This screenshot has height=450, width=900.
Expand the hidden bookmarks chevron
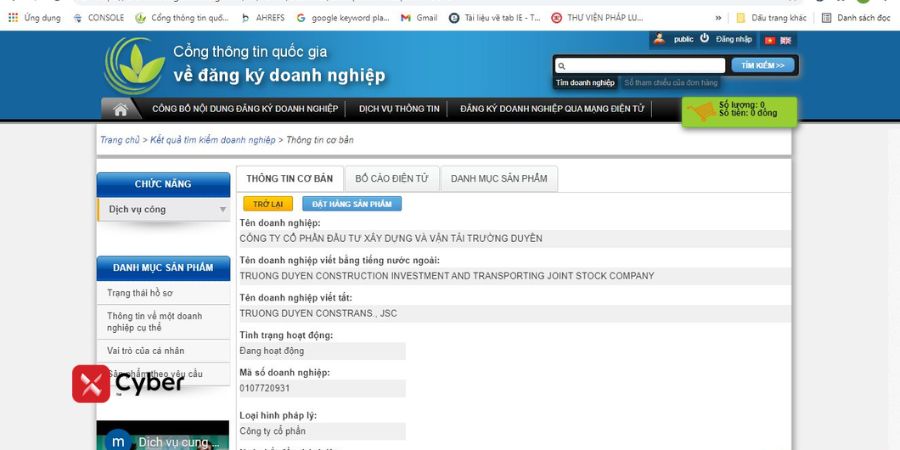click(718, 18)
